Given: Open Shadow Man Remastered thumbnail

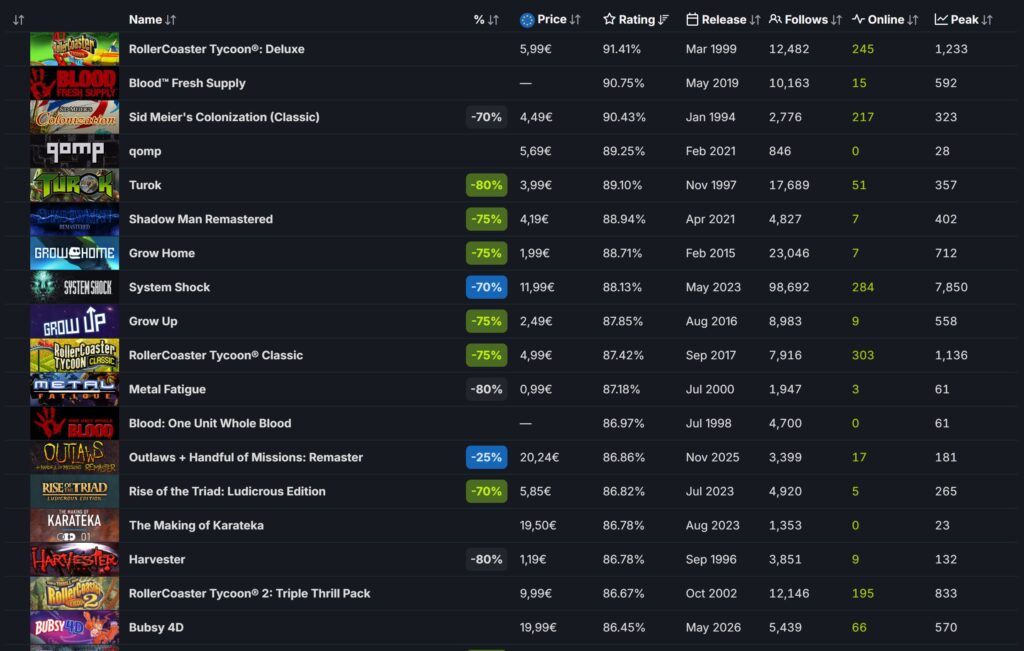Looking at the screenshot, I should click(x=74, y=219).
